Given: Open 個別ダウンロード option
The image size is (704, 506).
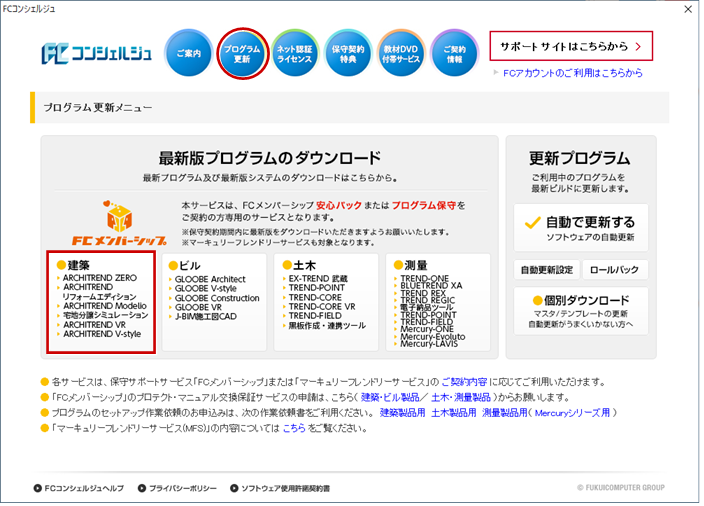Looking at the screenshot, I should tap(581, 312).
